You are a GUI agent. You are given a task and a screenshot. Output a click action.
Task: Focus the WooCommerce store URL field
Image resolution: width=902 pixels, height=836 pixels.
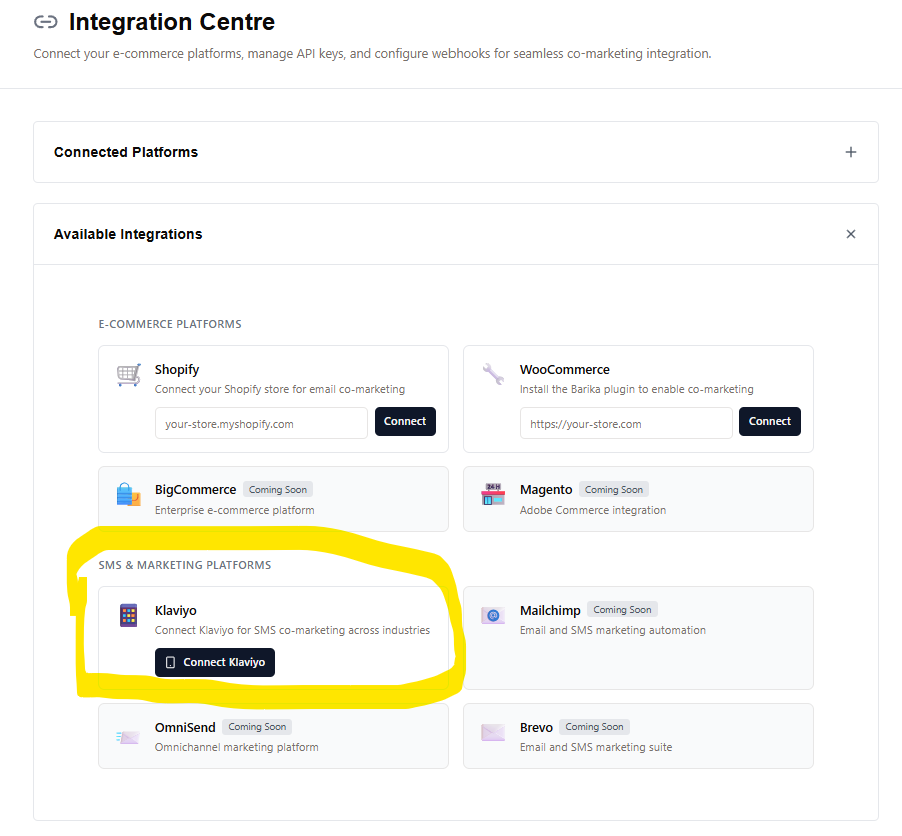626,423
